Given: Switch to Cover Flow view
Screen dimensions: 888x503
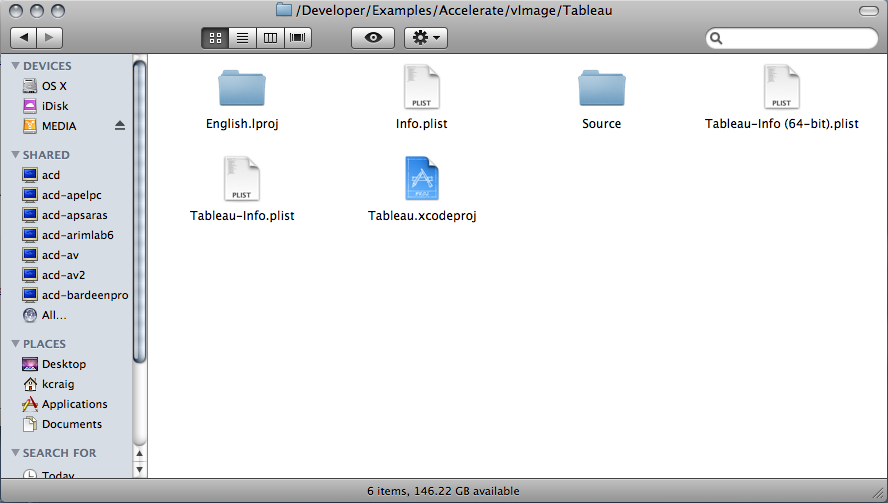Looking at the screenshot, I should (x=298, y=38).
